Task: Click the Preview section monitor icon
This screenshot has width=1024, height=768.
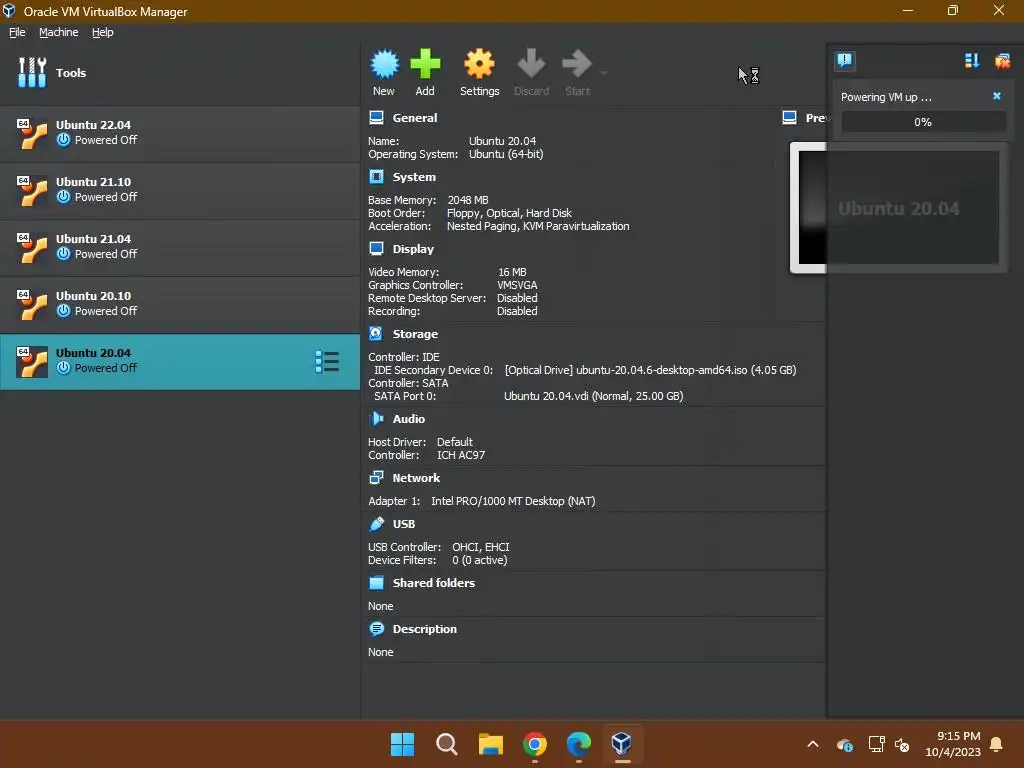Action: [x=790, y=118]
